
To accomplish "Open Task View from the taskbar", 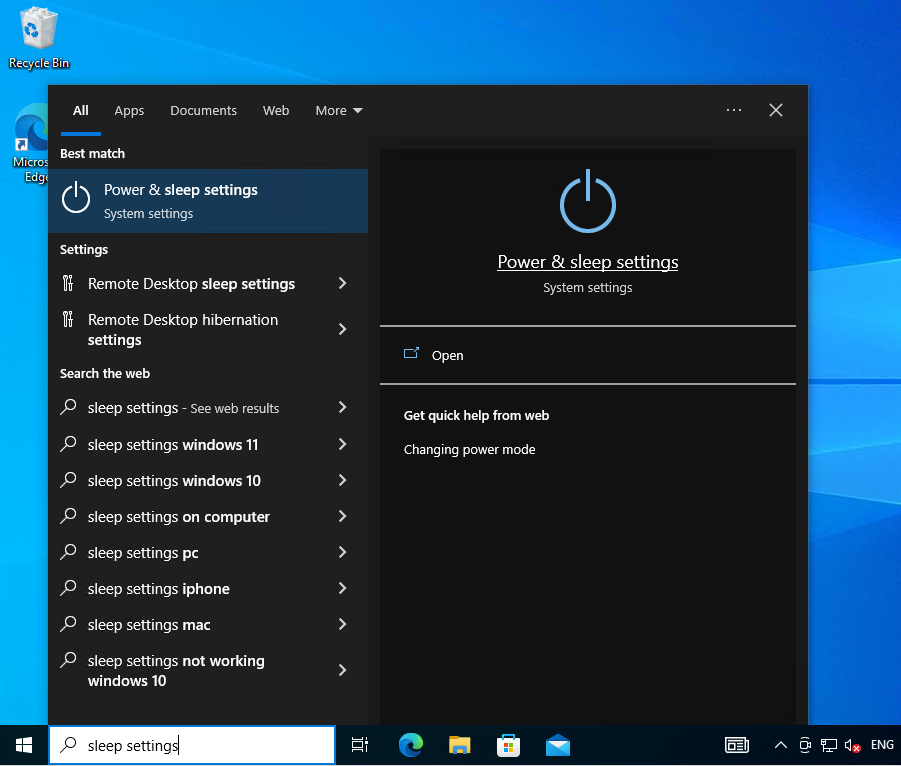I will tap(360, 745).
